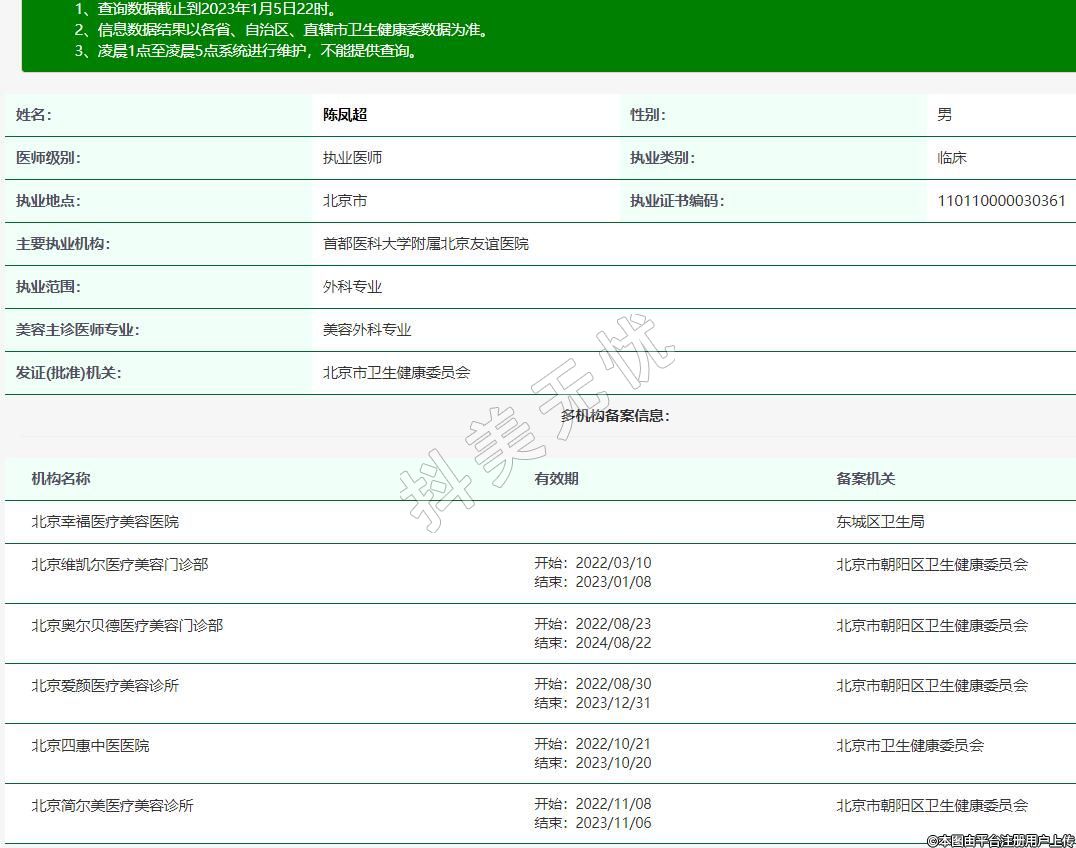Click the 北京四惠中医医院 entry

(x=90, y=746)
